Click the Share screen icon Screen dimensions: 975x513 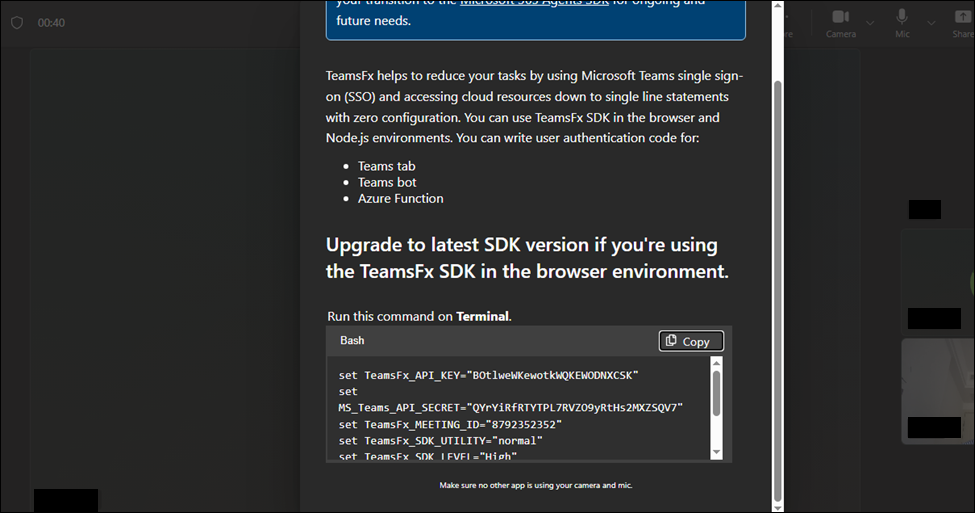coord(962,17)
